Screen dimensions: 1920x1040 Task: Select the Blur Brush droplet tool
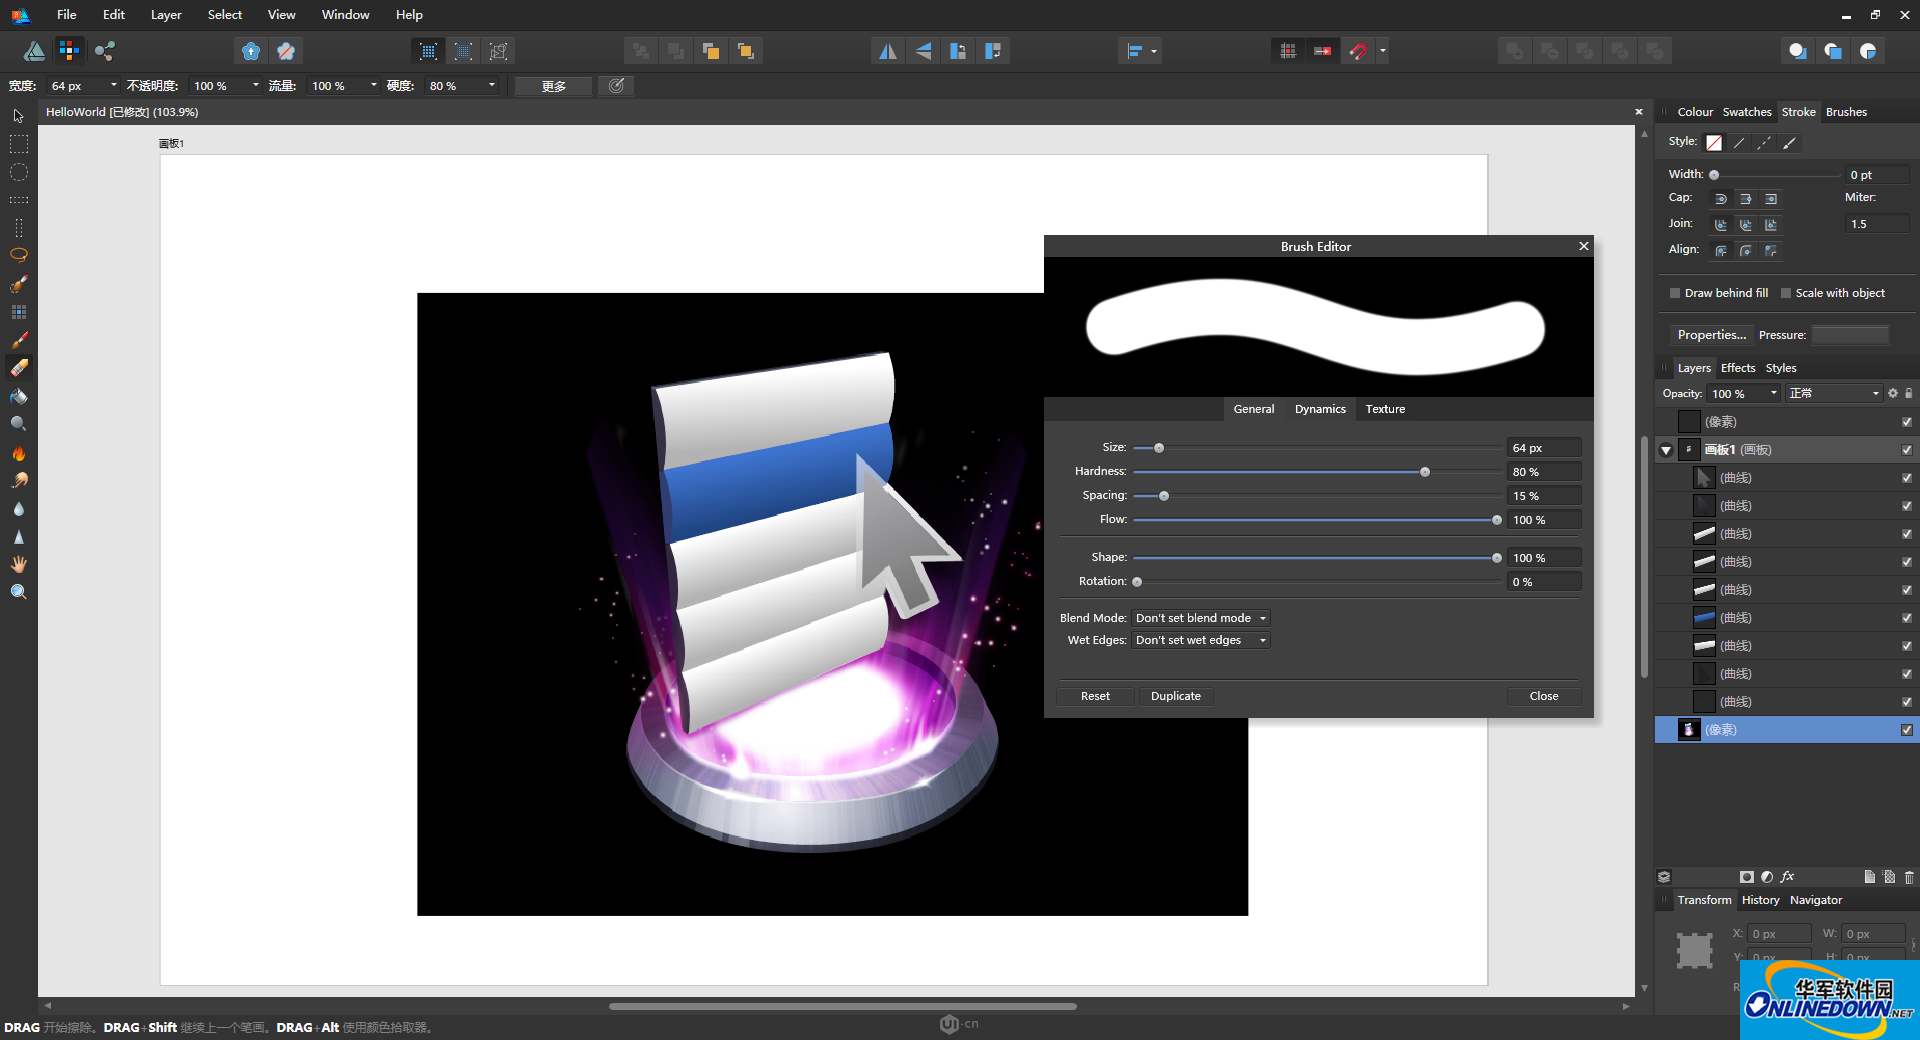tap(18, 508)
